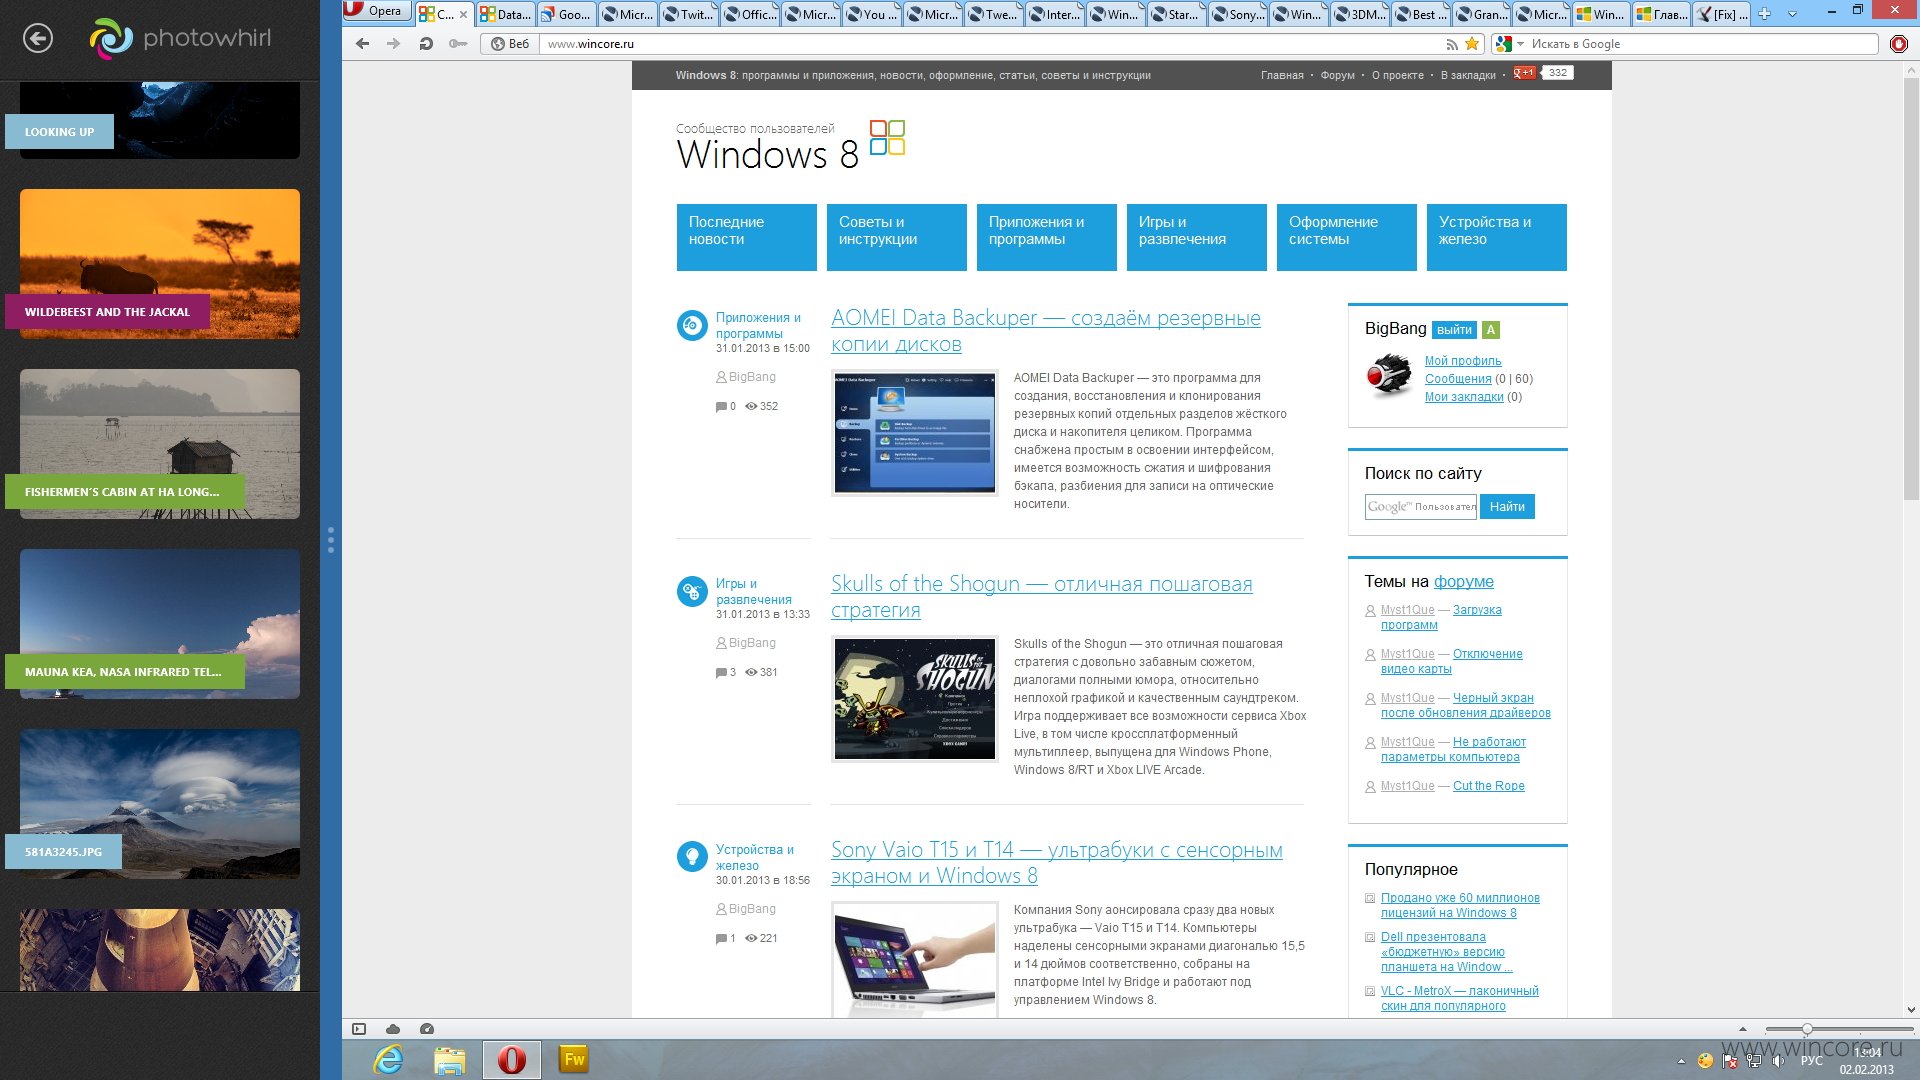
Task: Open File Explorer from the taskbar
Action: (x=450, y=1059)
